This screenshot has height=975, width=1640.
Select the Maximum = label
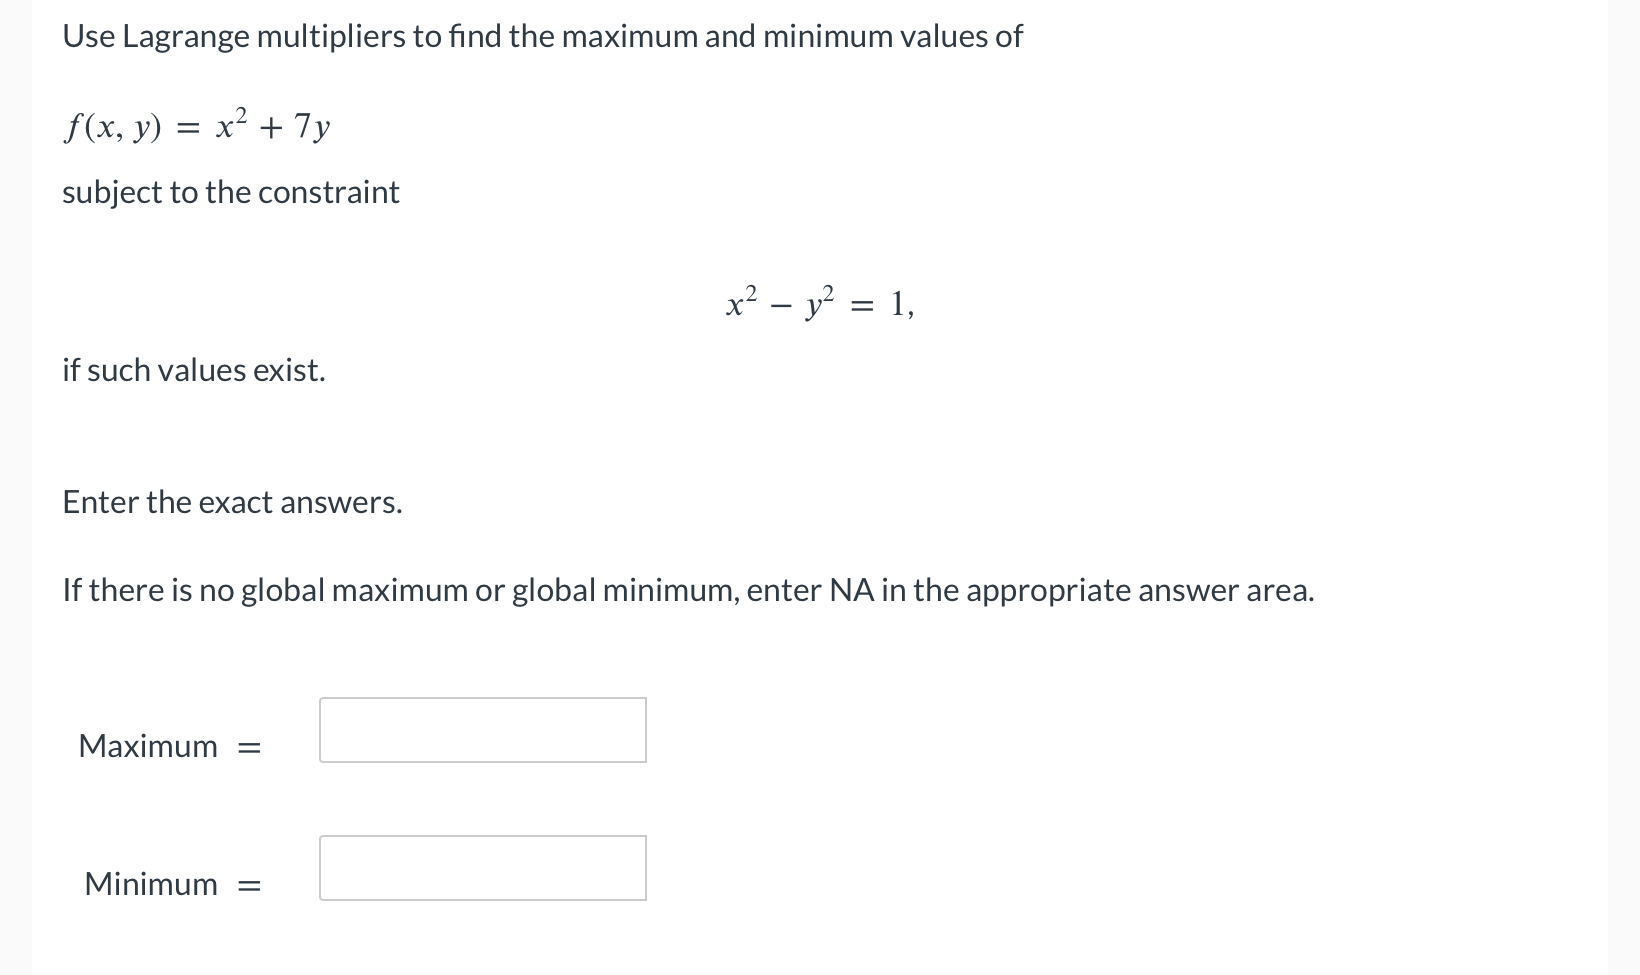(169, 746)
